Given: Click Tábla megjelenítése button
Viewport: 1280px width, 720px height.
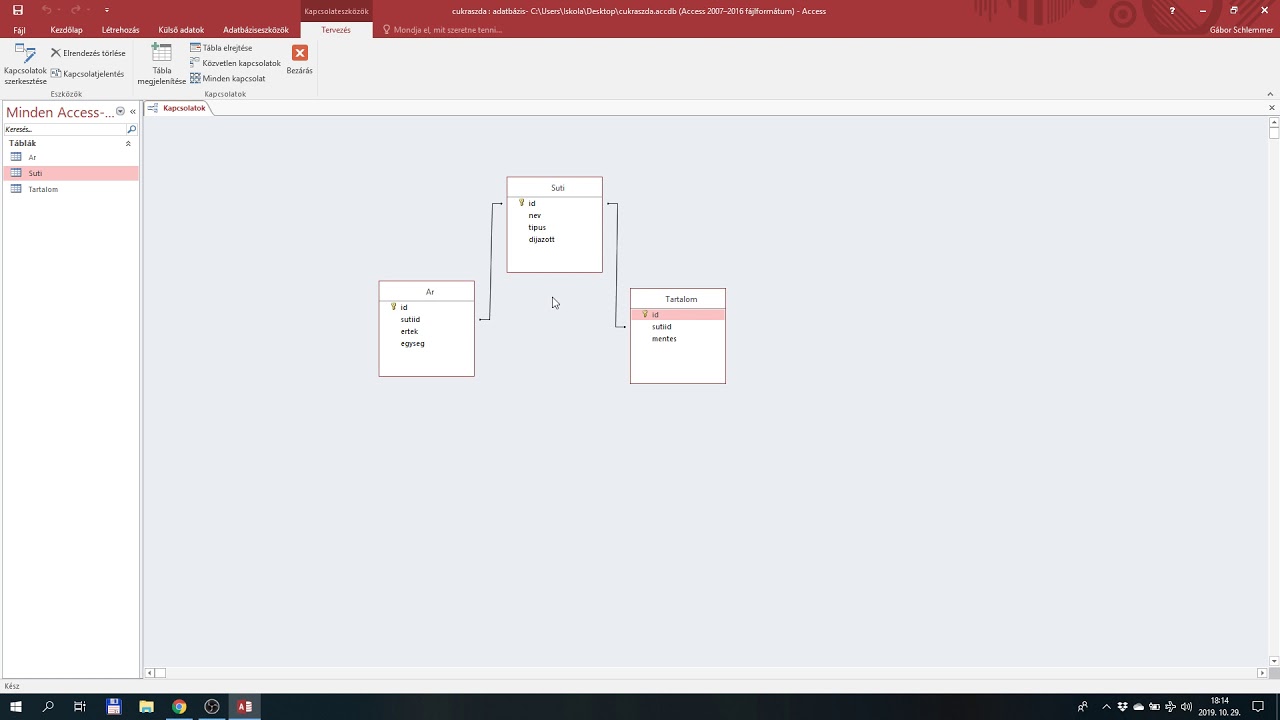Looking at the screenshot, I should tap(161, 64).
